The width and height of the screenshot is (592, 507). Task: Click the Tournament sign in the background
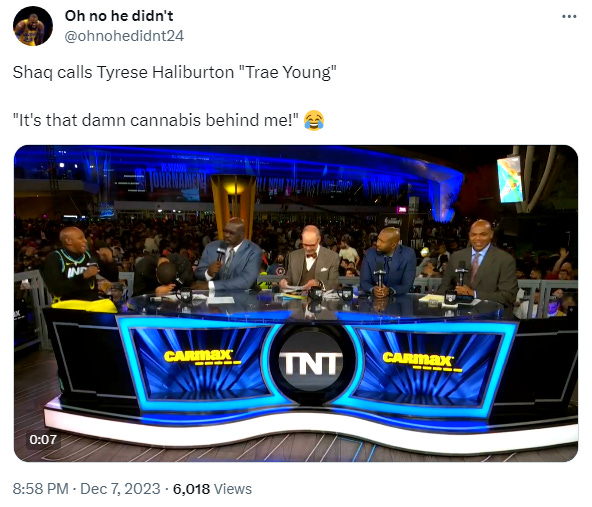click(x=176, y=178)
